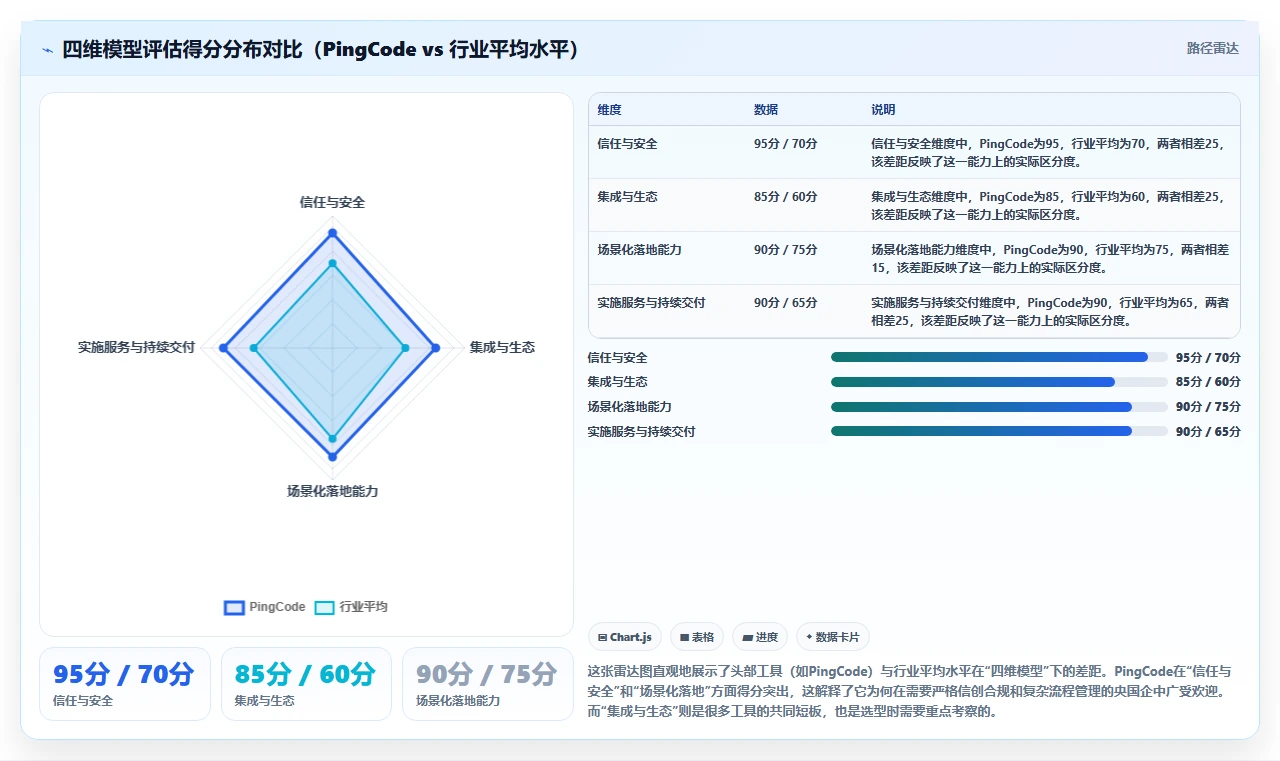
Task: Click the table description mentioning 行业平均为75
Action: click(x=1050, y=258)
